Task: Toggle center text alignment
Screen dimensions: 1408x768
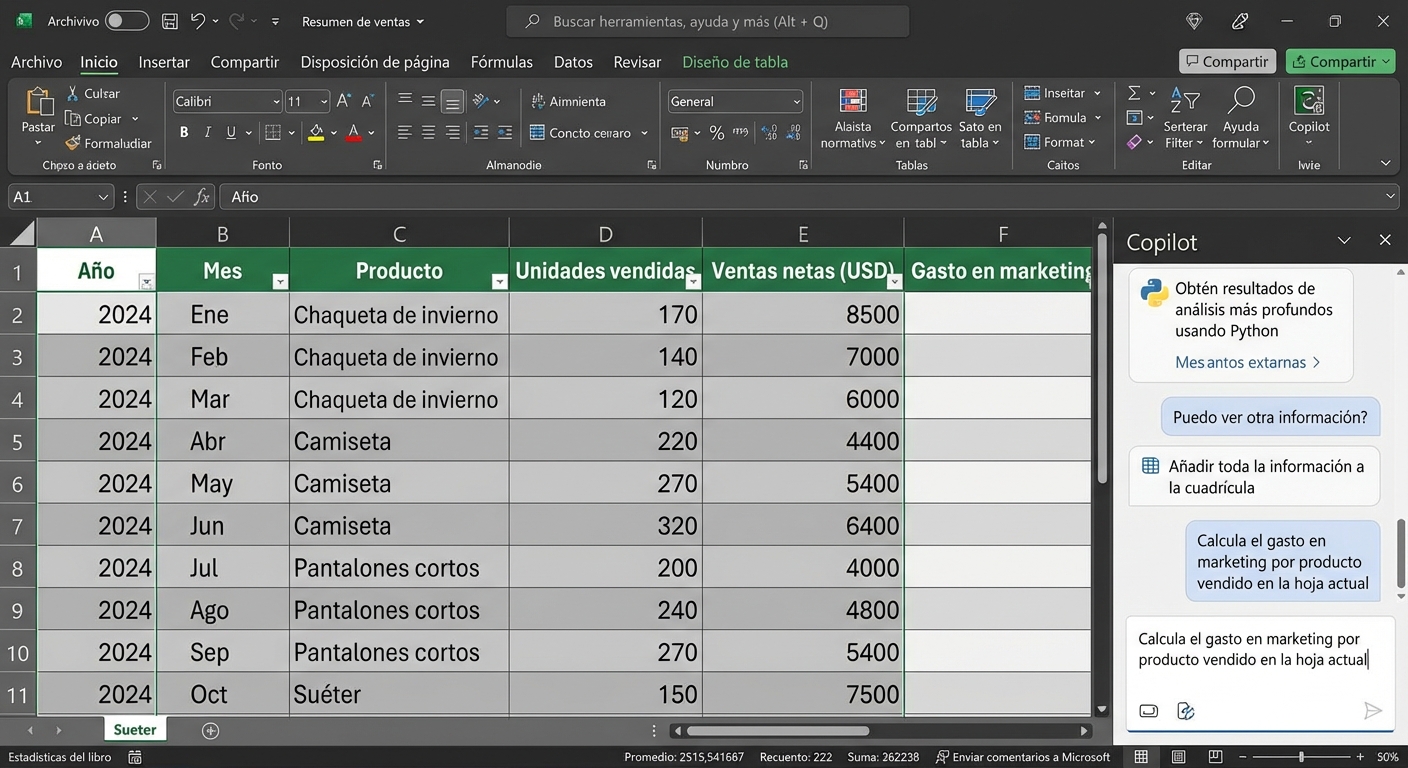Action: click(x=428, y=131)
